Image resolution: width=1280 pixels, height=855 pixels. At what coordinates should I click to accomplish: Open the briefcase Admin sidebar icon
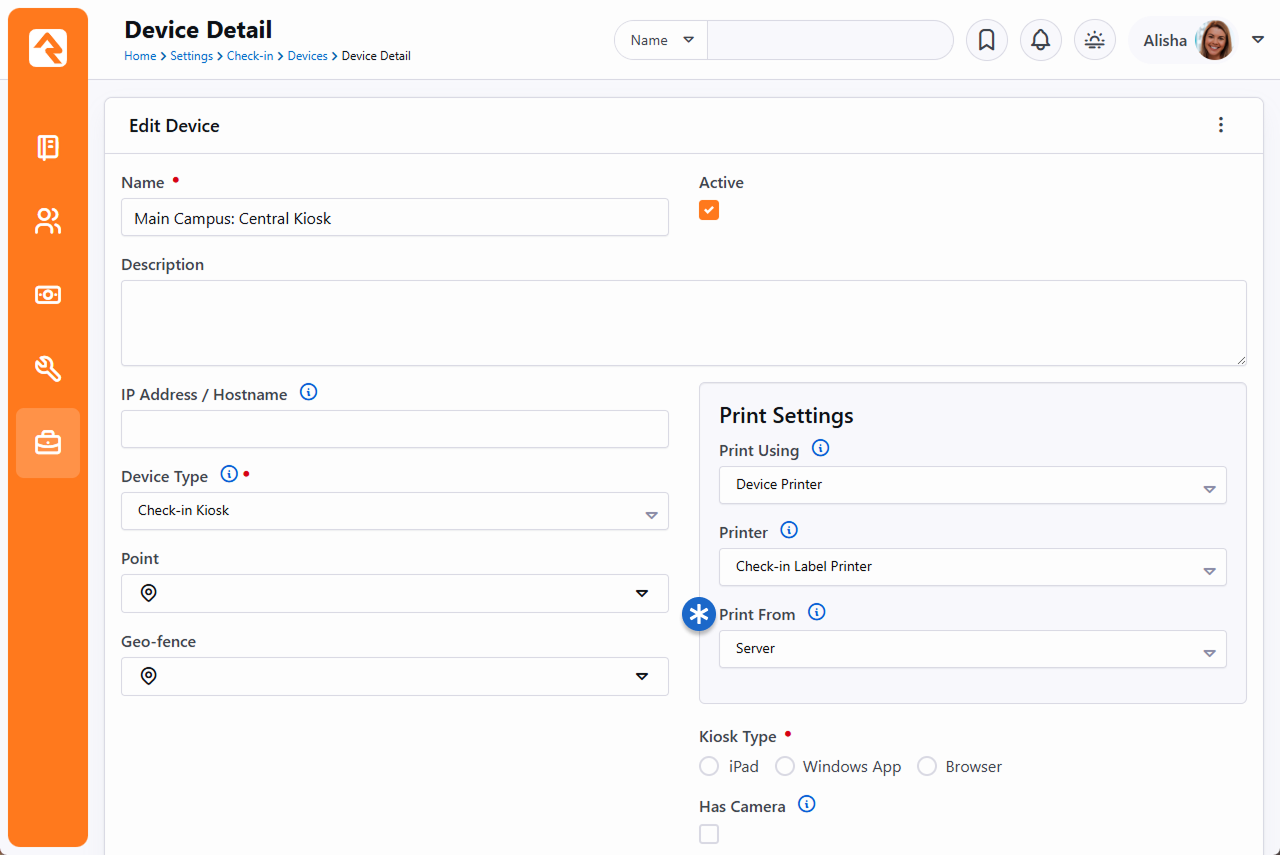click(48, 442)
